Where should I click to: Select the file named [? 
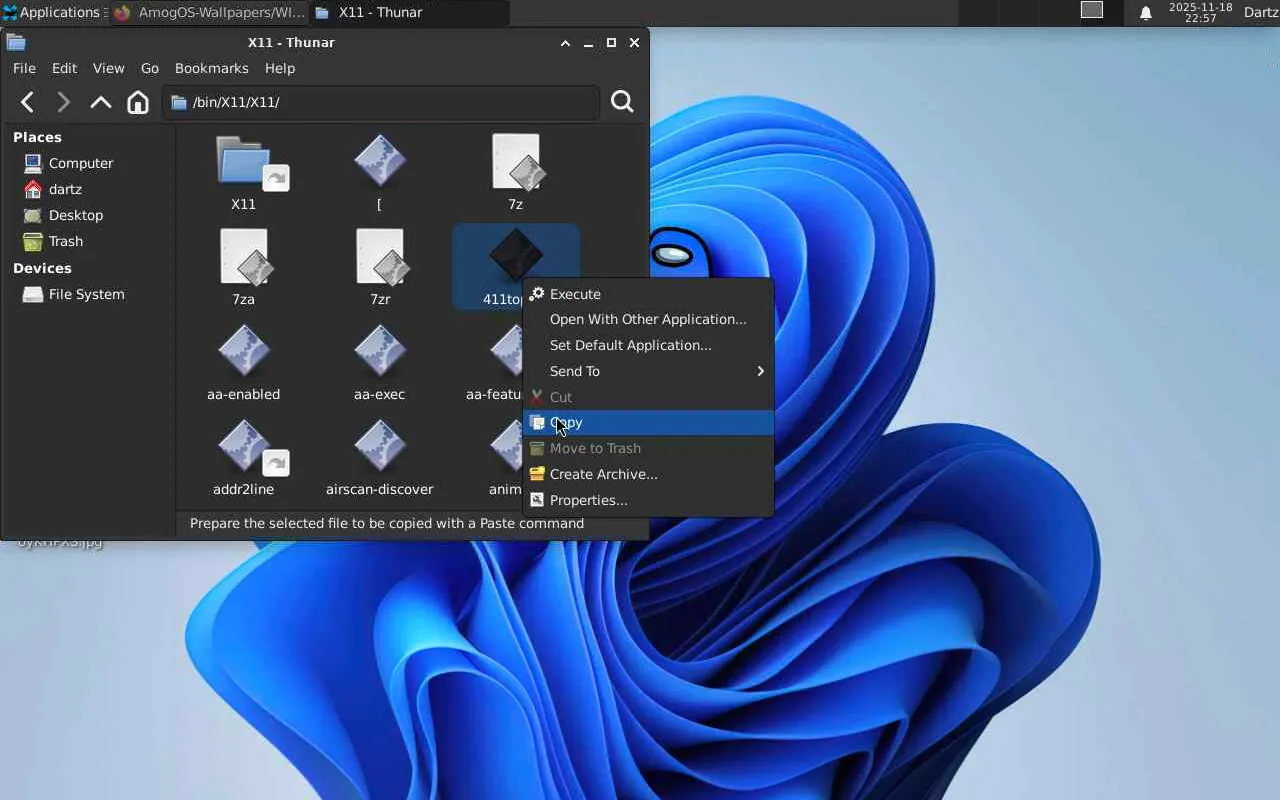(379, 173)
